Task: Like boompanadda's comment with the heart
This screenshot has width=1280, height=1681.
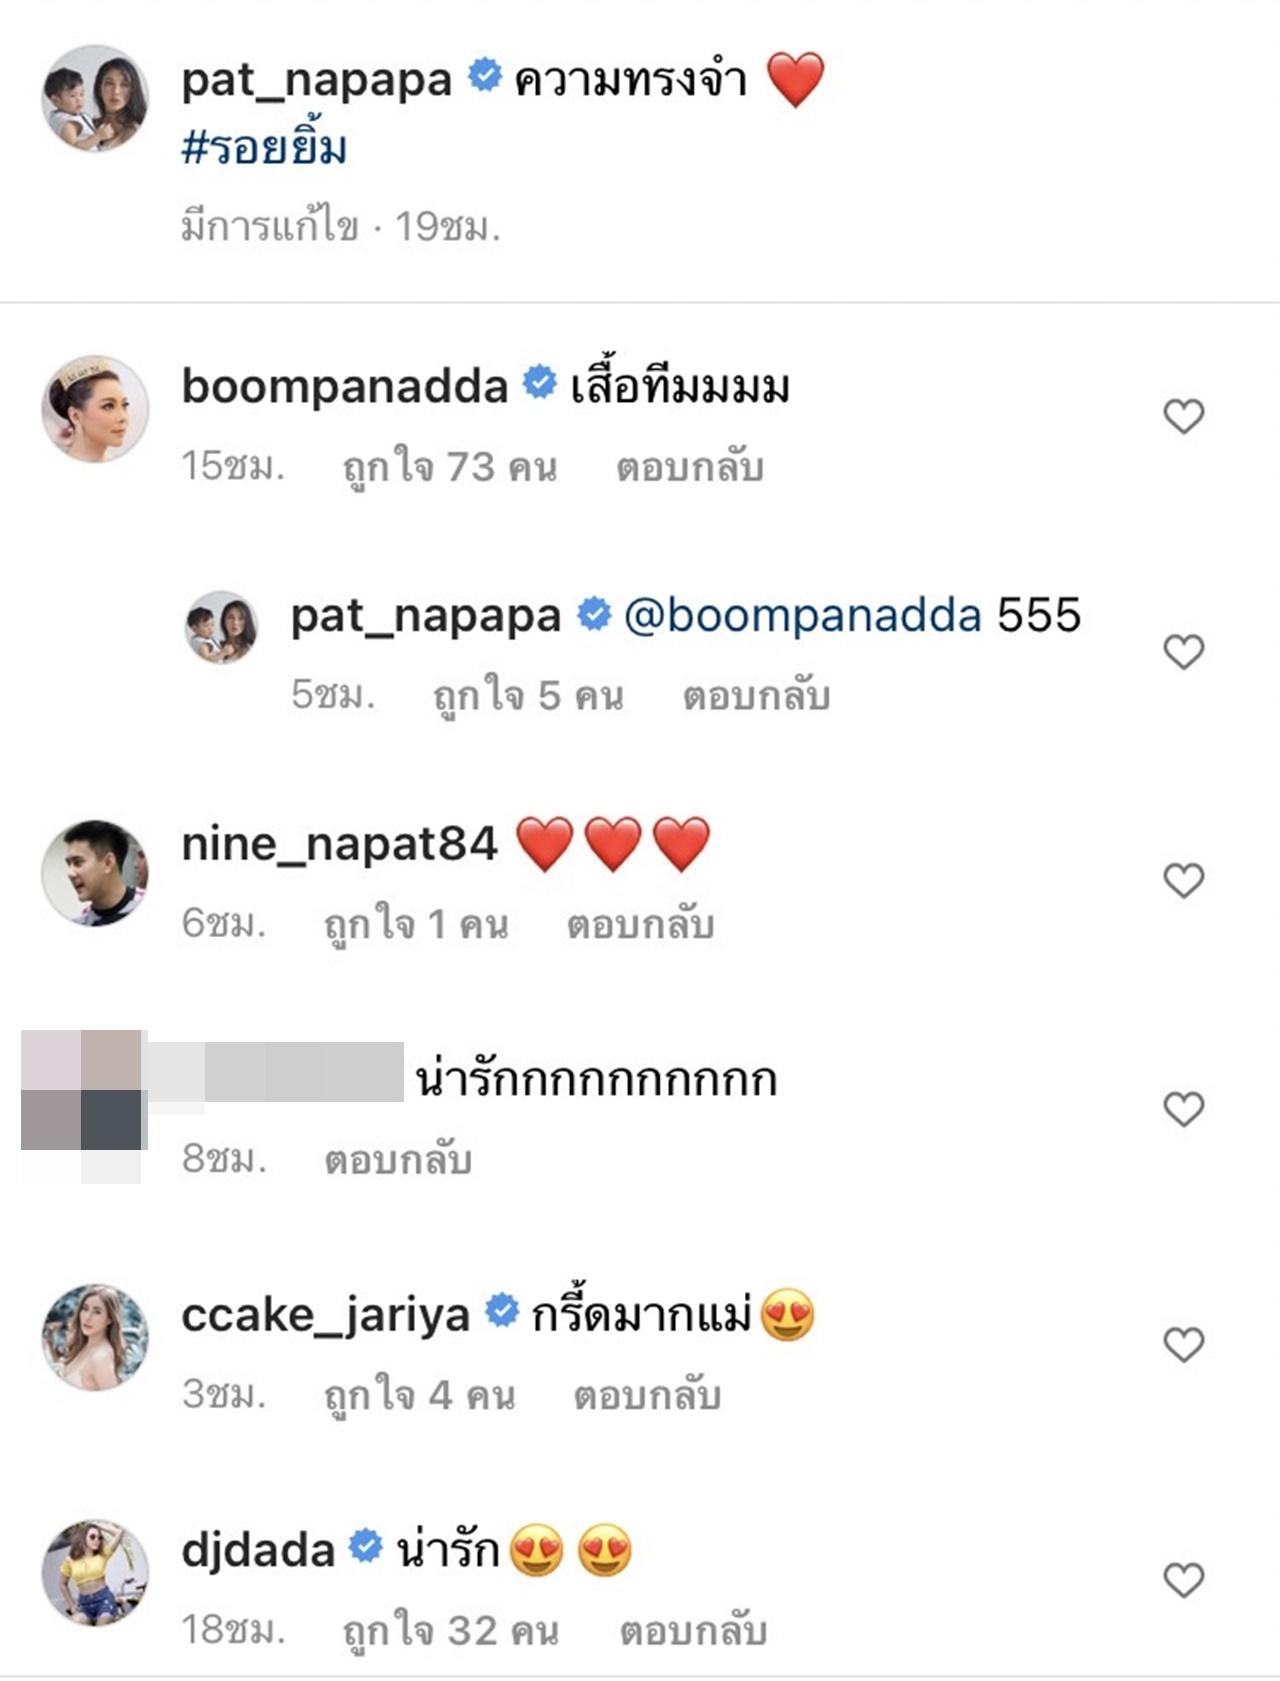Action: pyautogui.click(x=1183, y=416)
